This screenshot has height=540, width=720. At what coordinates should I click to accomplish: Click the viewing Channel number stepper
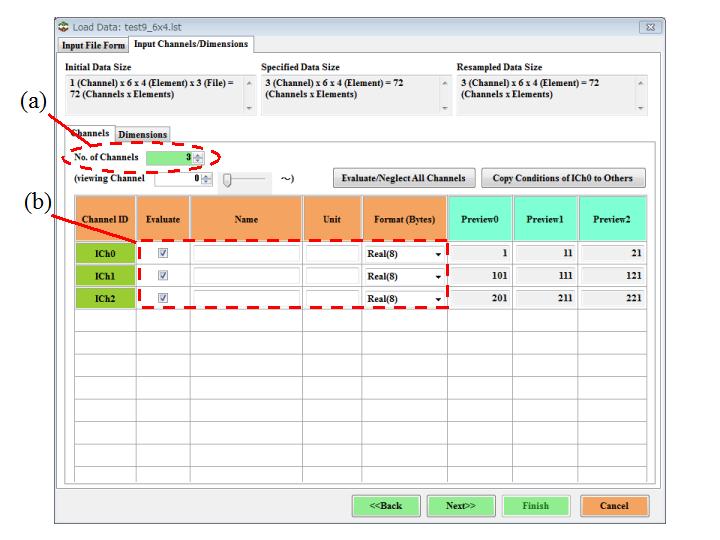pos(207,179)
